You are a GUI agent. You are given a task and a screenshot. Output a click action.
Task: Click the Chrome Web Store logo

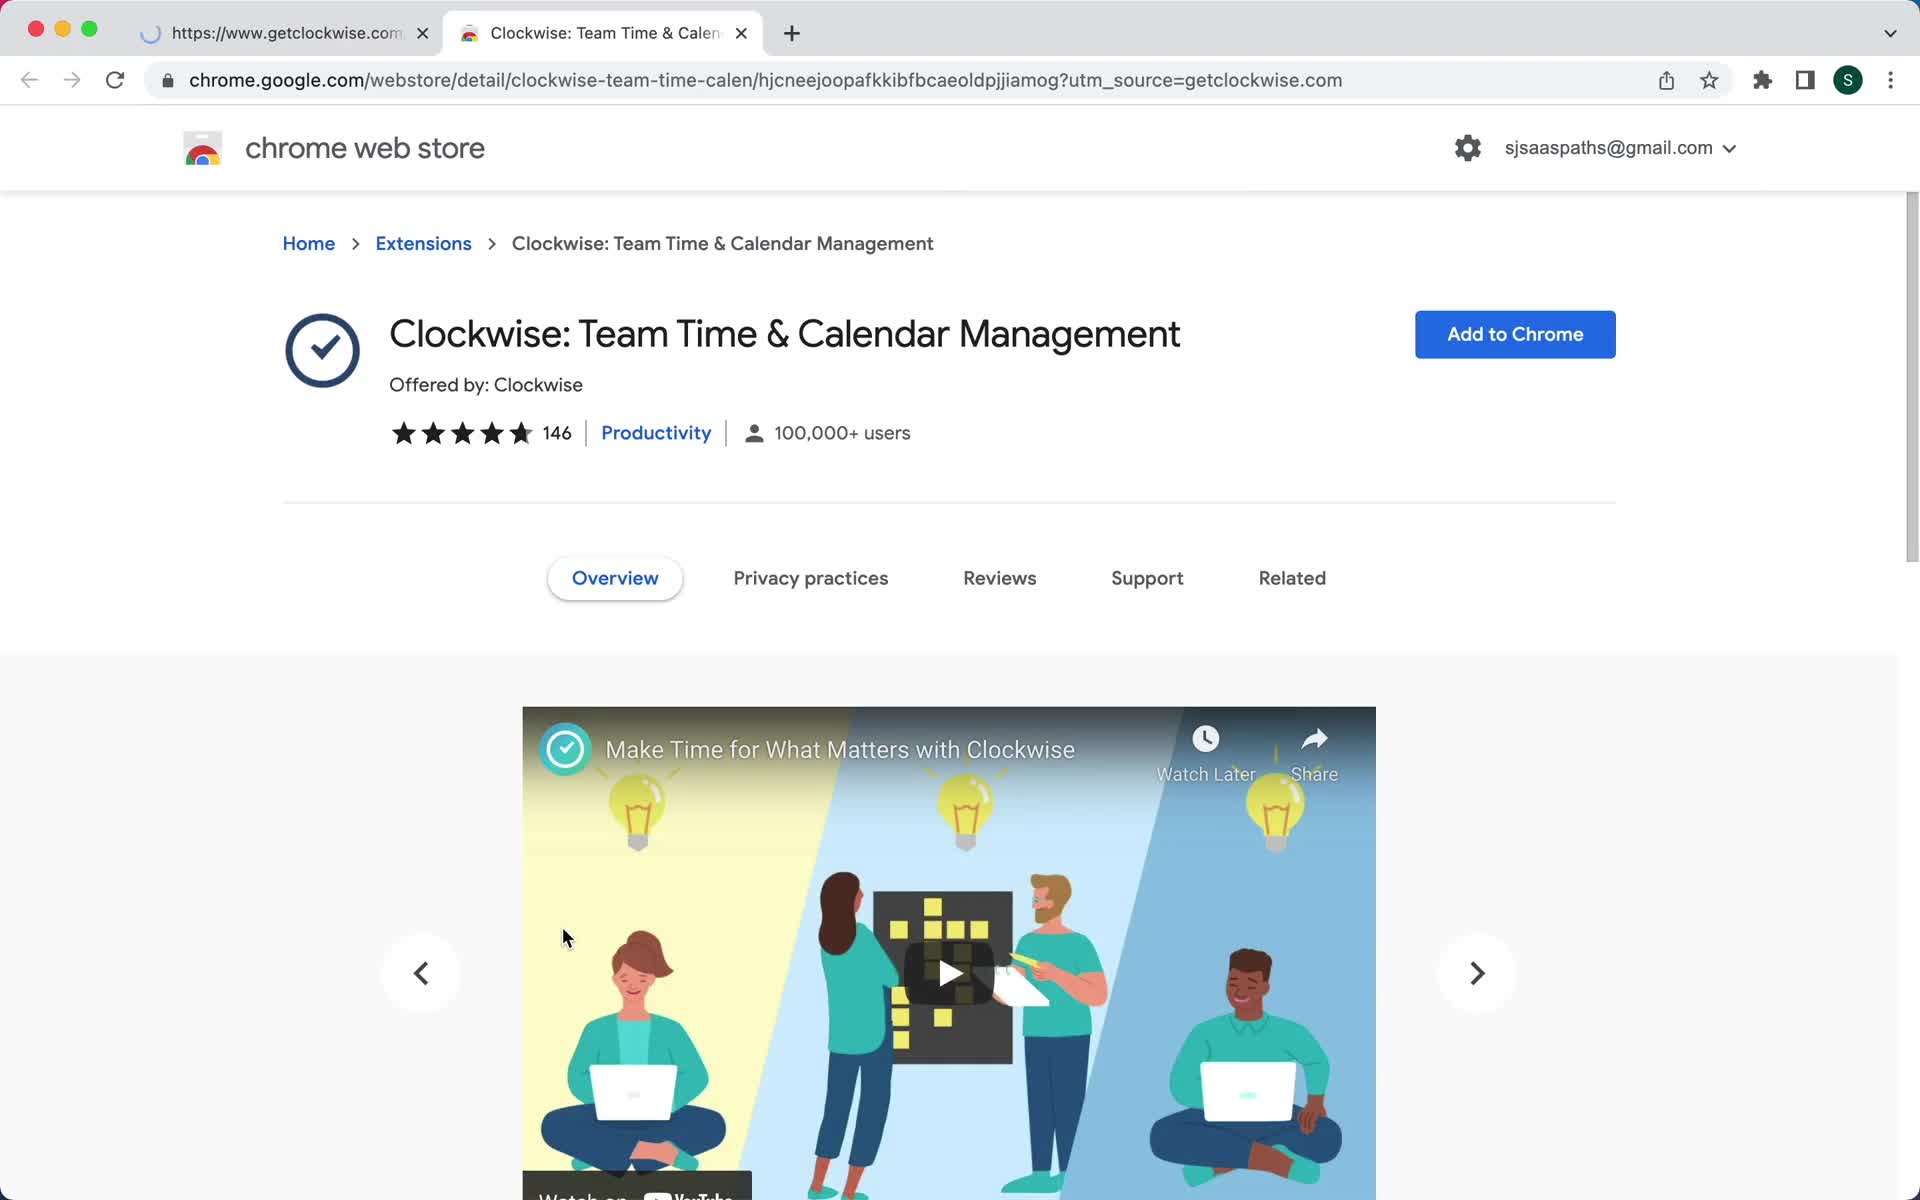203,148
